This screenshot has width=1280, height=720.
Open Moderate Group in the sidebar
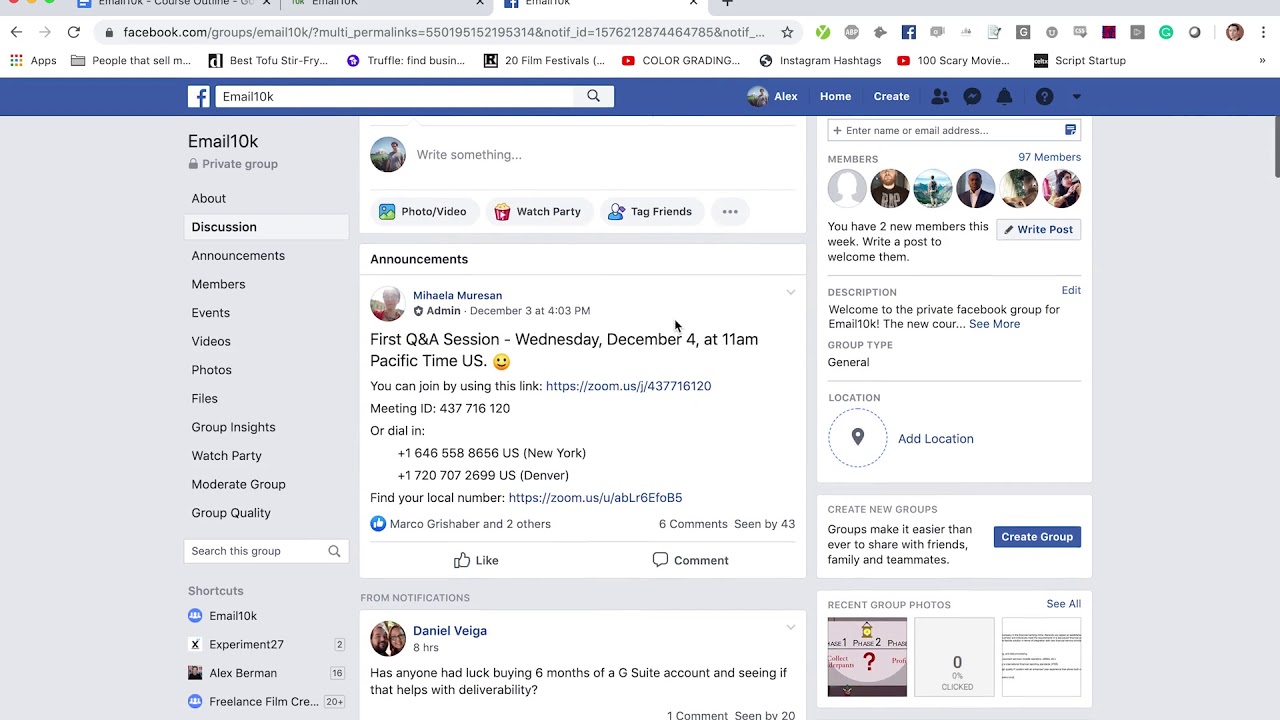point(238,484)
